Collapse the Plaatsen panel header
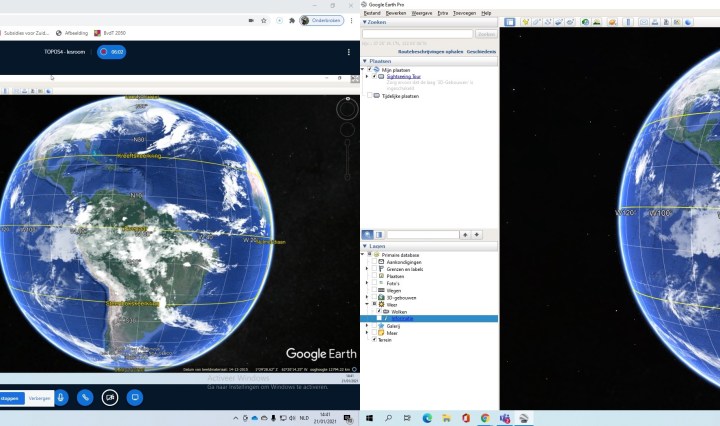The height and width of the screenshot is (426, 720). 366,60
